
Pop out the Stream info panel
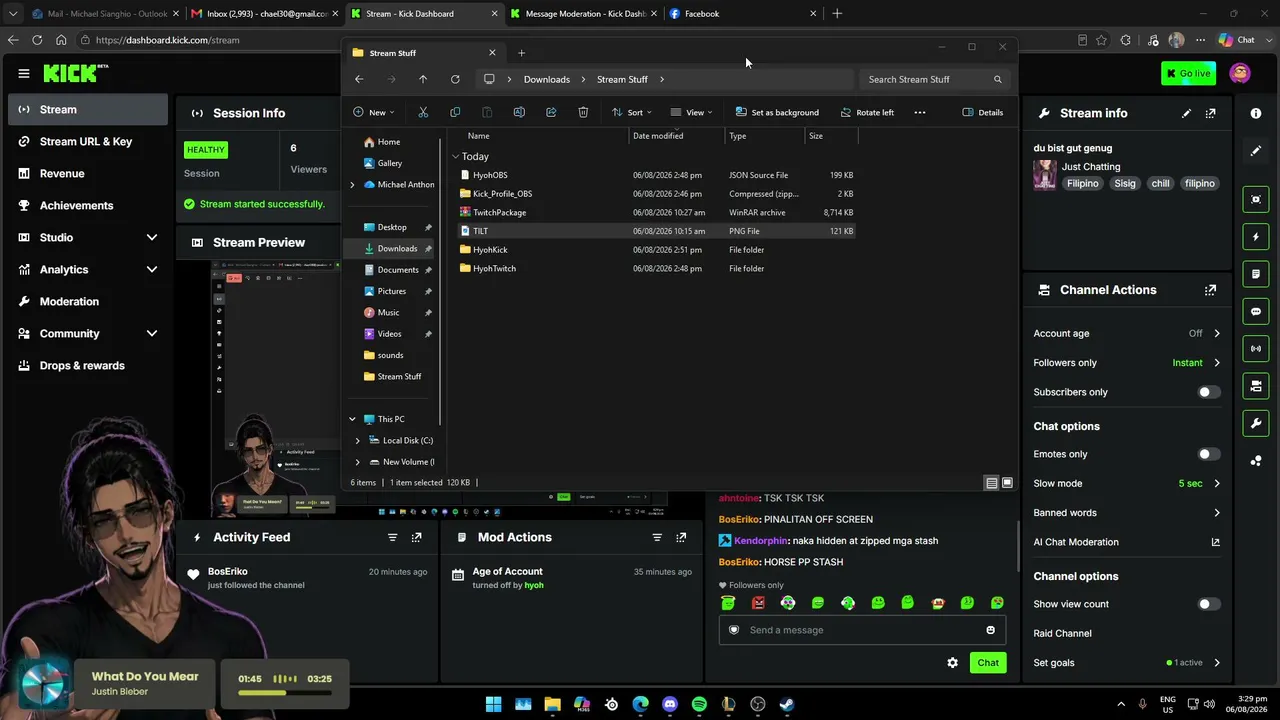pos(1210,113)
